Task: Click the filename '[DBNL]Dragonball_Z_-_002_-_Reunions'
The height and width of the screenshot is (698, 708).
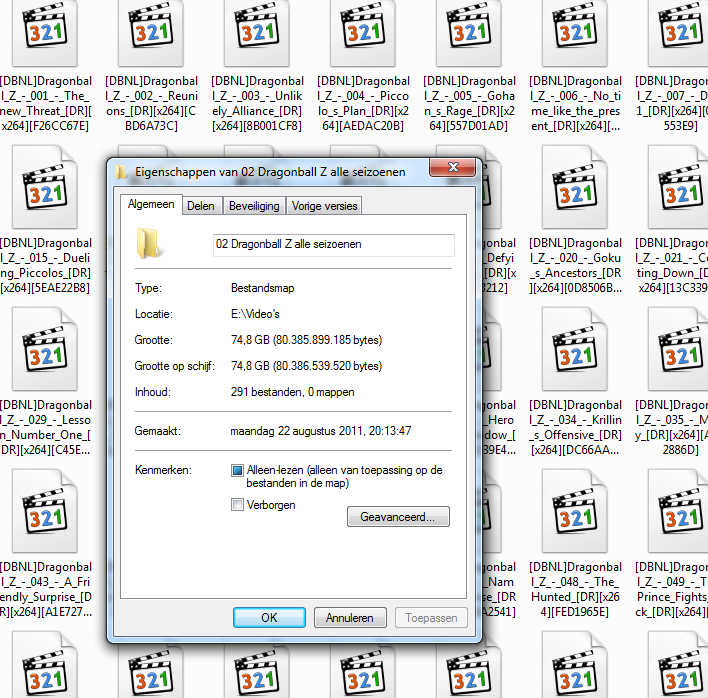Action: coord(151,103)
